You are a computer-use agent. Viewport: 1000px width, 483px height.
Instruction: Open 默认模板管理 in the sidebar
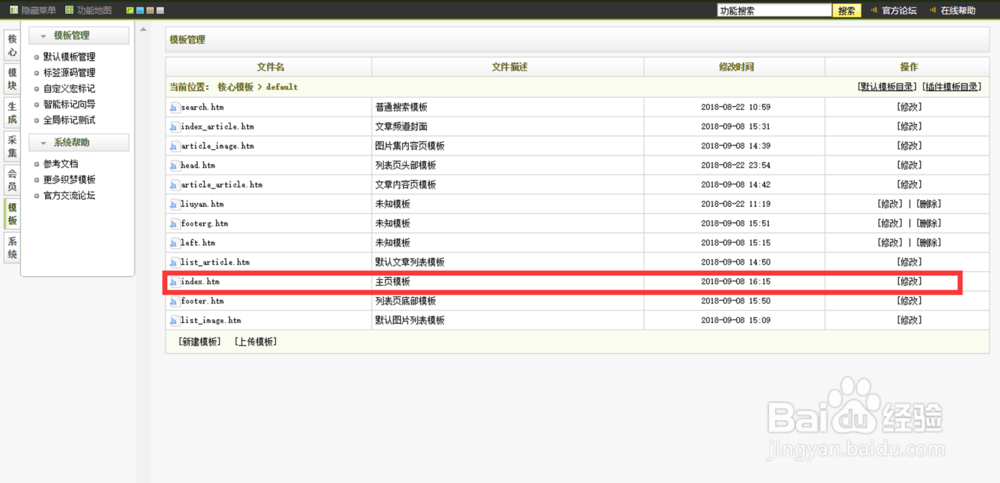[69, 57]
